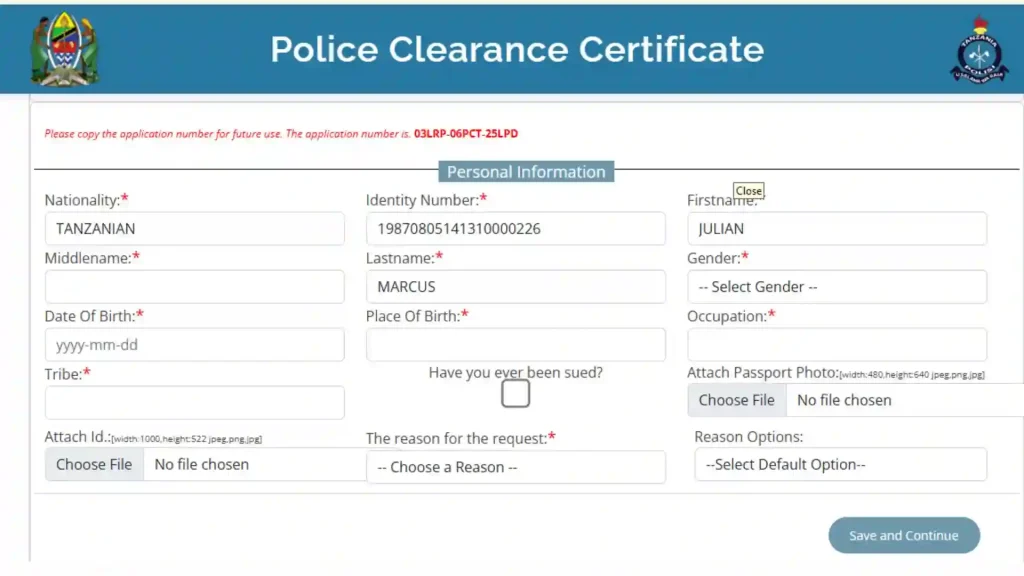Select the Firstname field containing JULIAN

pos(837,229)
